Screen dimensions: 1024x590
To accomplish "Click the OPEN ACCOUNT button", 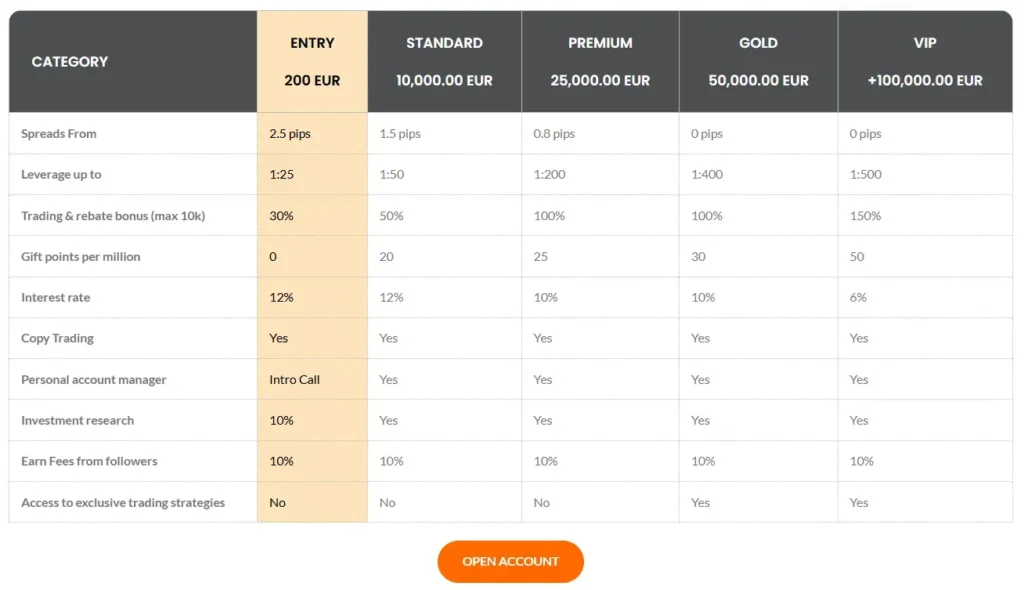I will tap(510, 561).
